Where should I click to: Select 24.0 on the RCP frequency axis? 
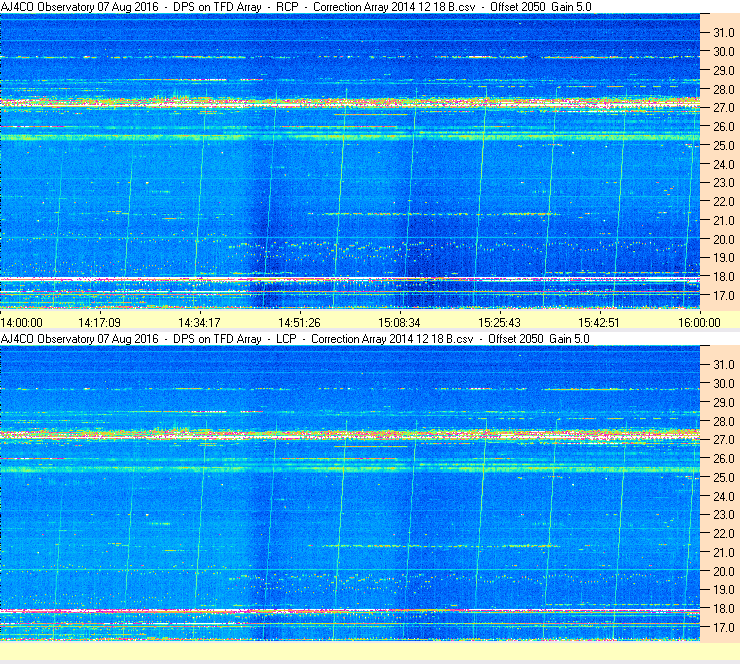coord(723,164)
